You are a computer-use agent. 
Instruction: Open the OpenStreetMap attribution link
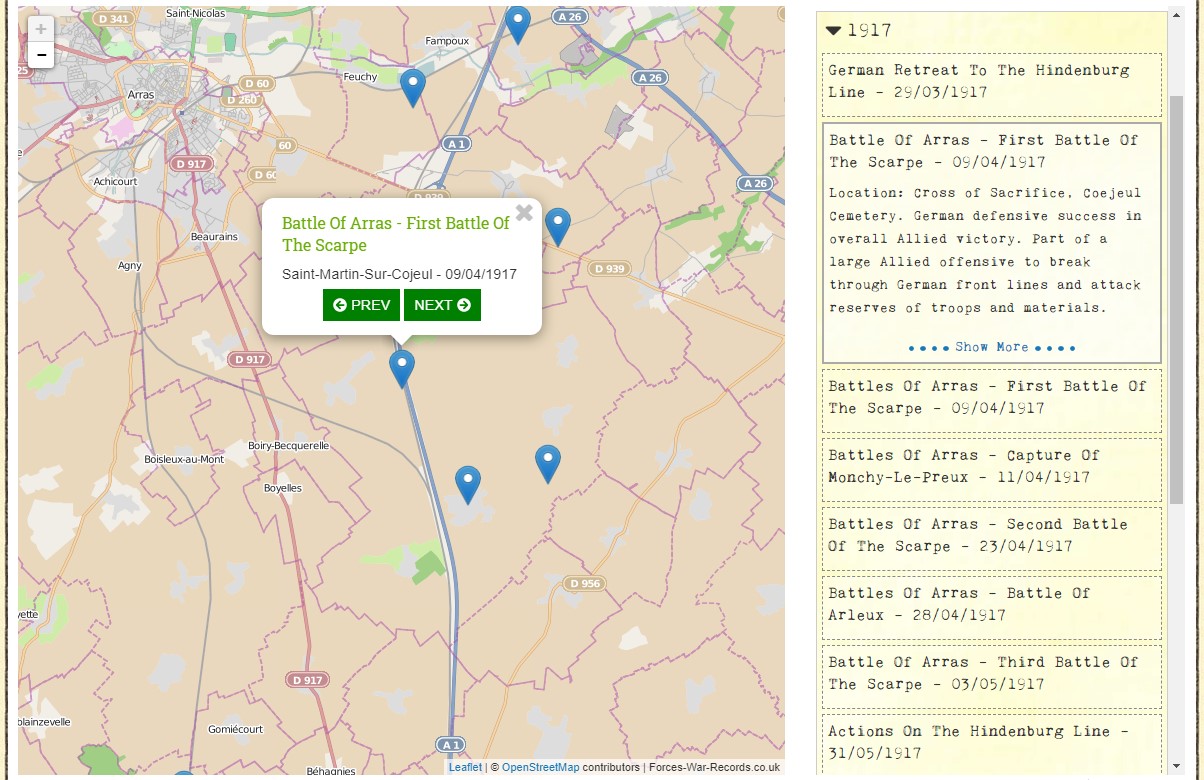click(x=540, y=768)
